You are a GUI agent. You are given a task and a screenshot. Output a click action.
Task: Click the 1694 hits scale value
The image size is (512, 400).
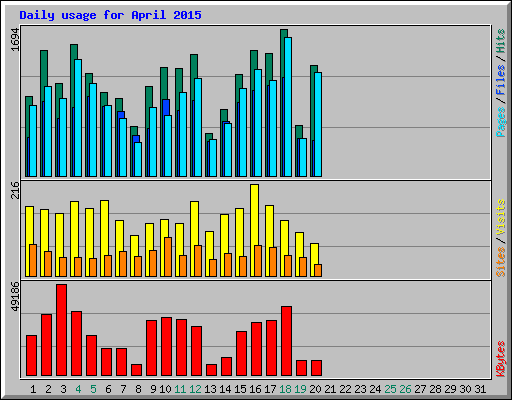pyautogui.click(x=15, y=40)
